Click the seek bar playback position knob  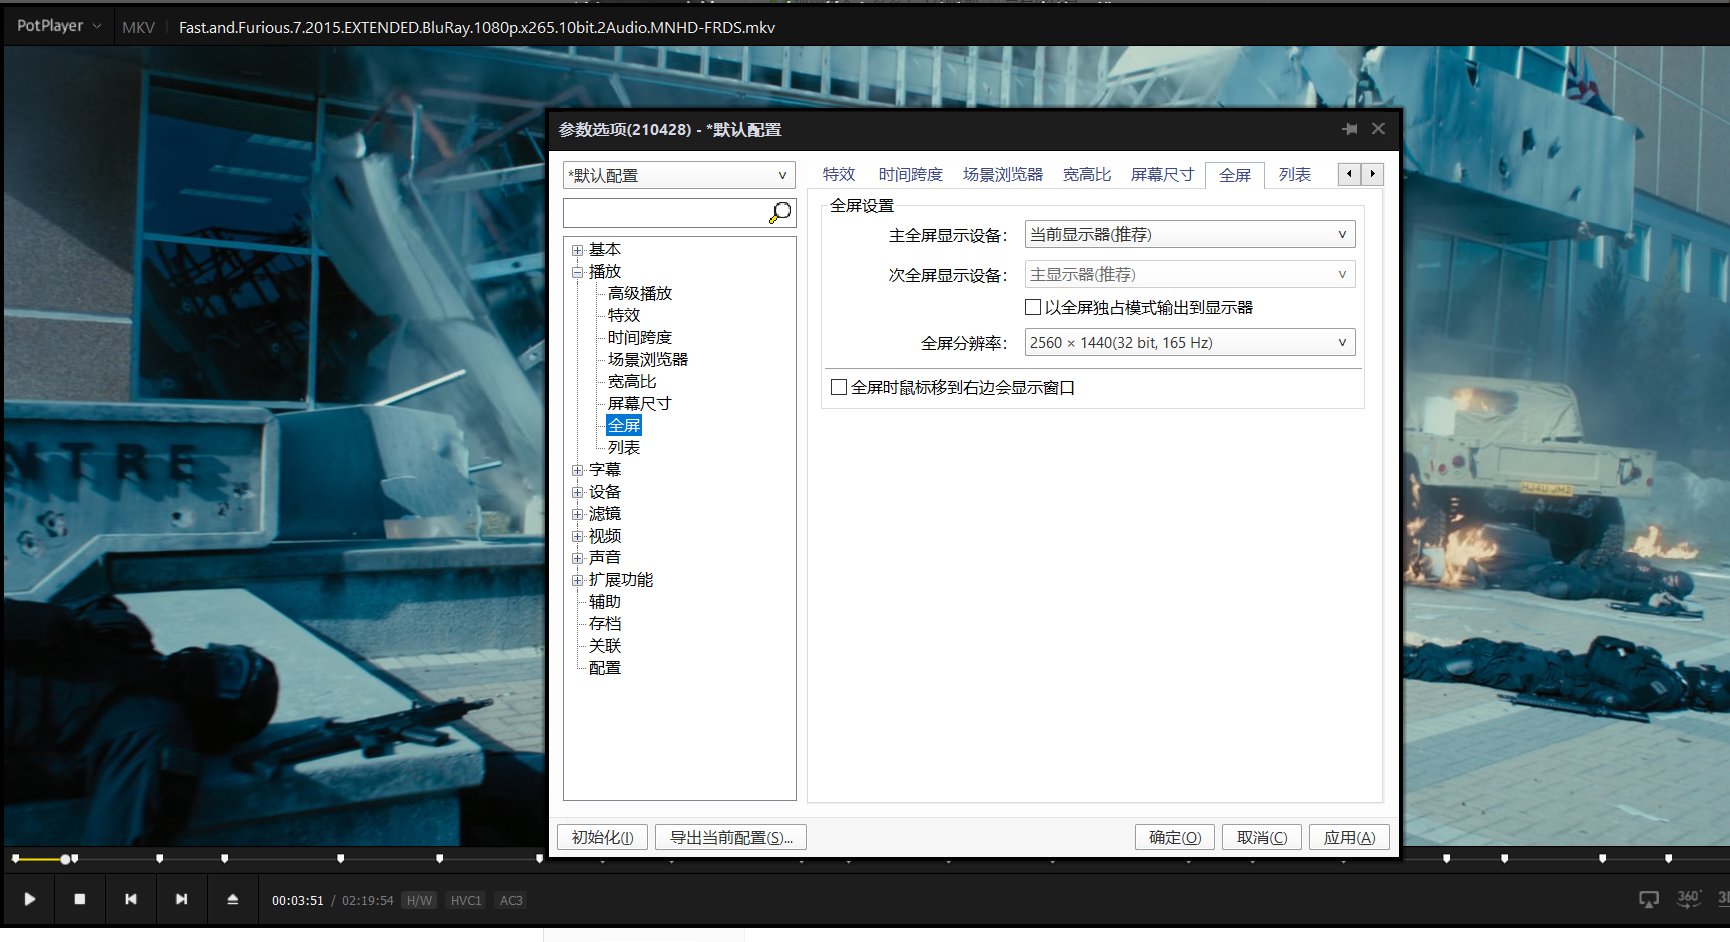point(65,859)
